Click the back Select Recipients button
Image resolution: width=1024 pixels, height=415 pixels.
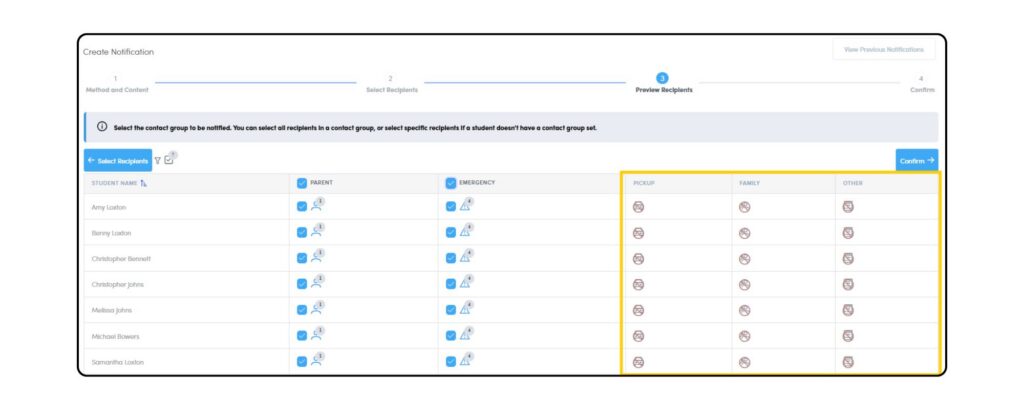[x=118, y=160]
